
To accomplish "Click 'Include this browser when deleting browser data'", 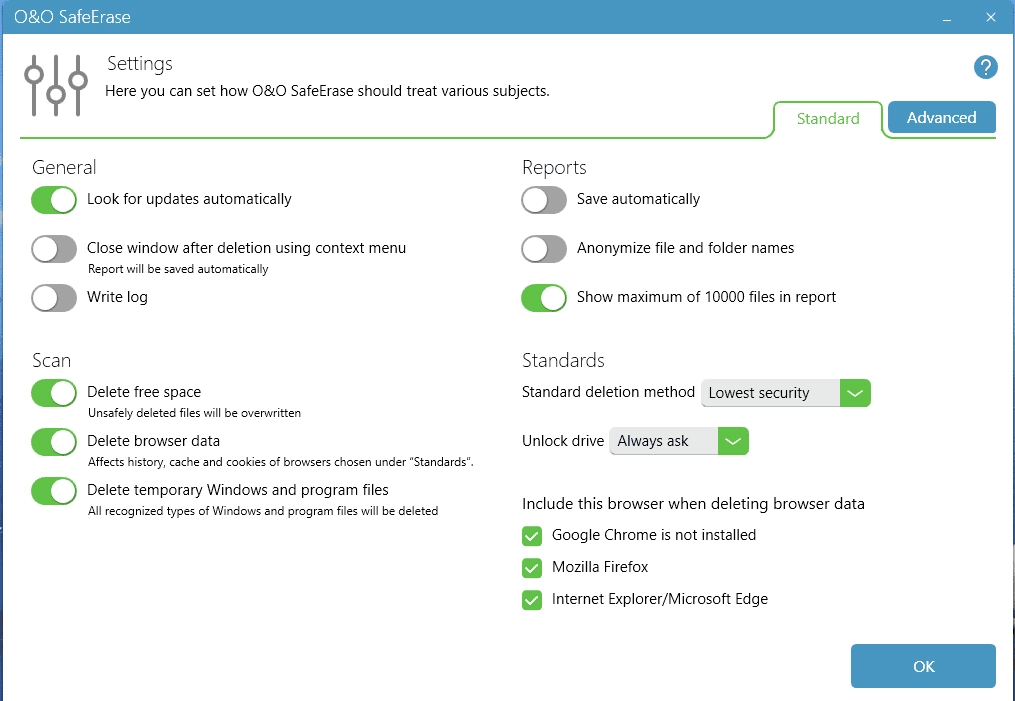I will pos(693,504).
